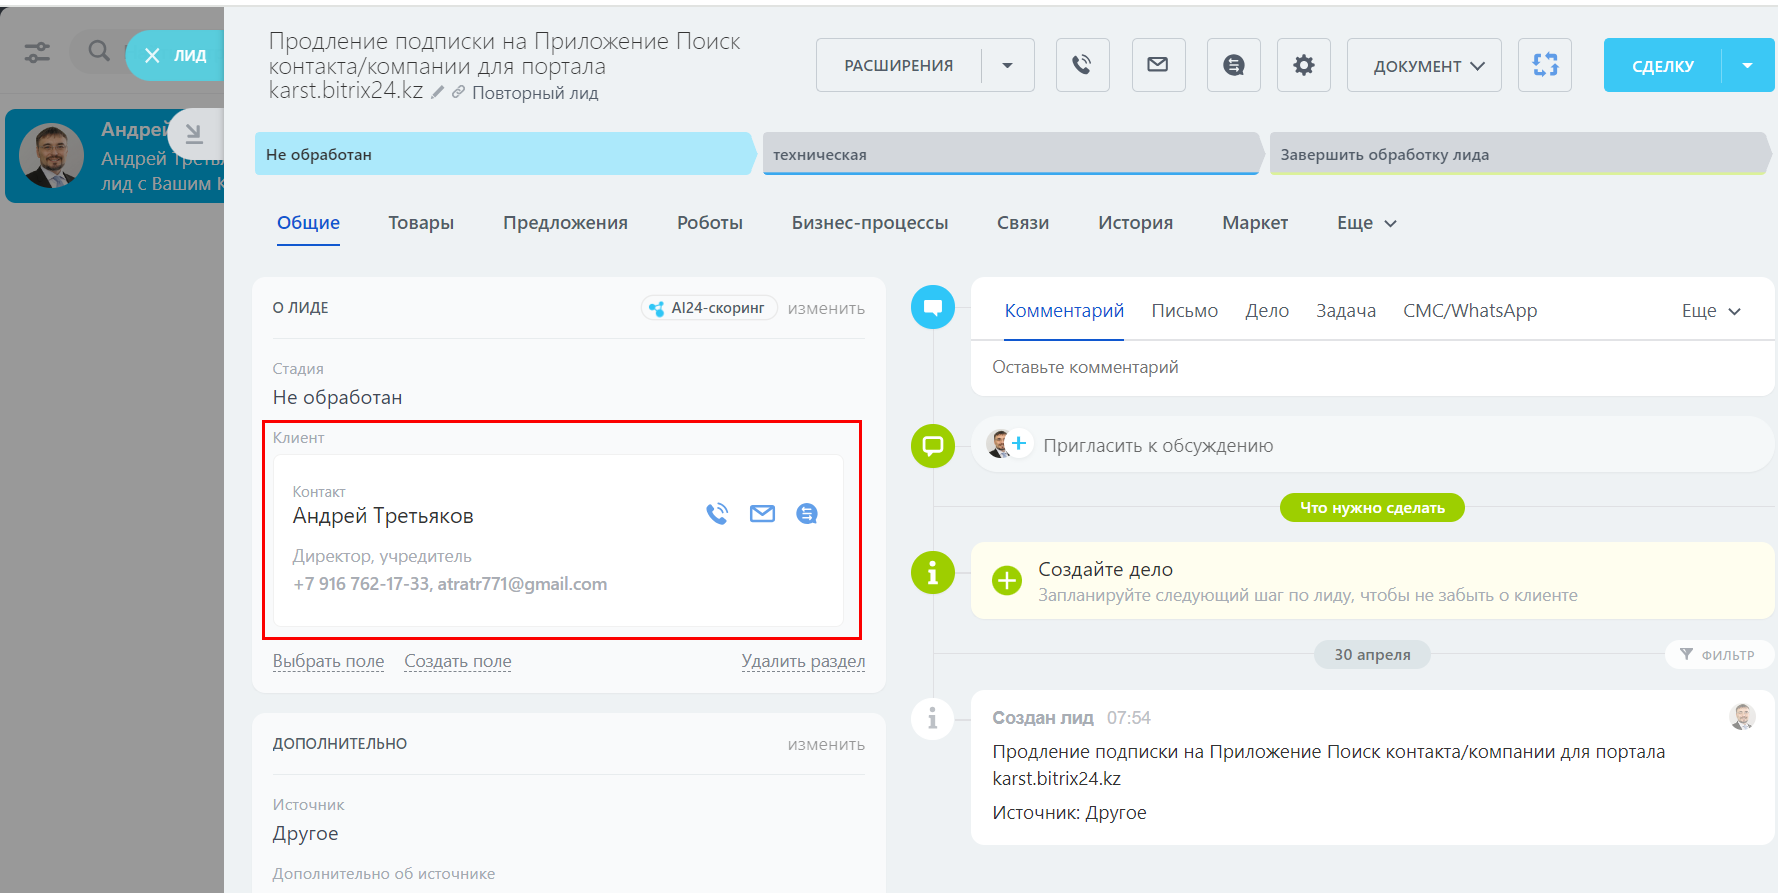This screenshot has width=1778, height=893.
Task: Open the filter sliders icon at top left
Action: pos(37,52)
